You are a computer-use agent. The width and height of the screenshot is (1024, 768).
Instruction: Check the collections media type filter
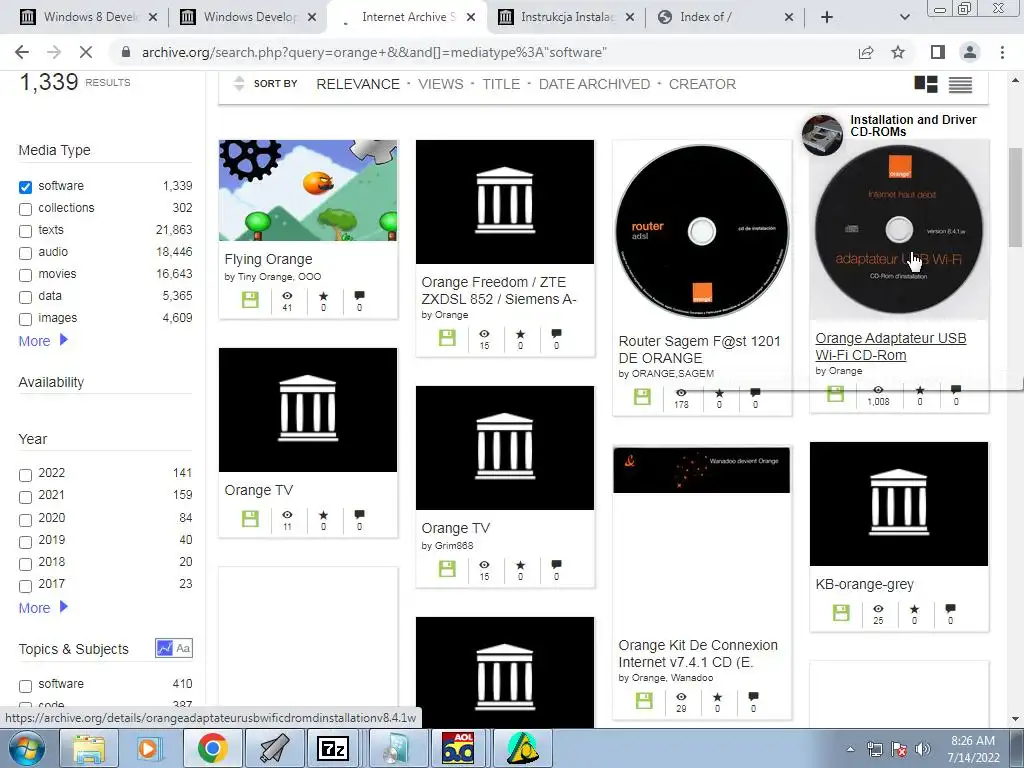pos(25,209)
